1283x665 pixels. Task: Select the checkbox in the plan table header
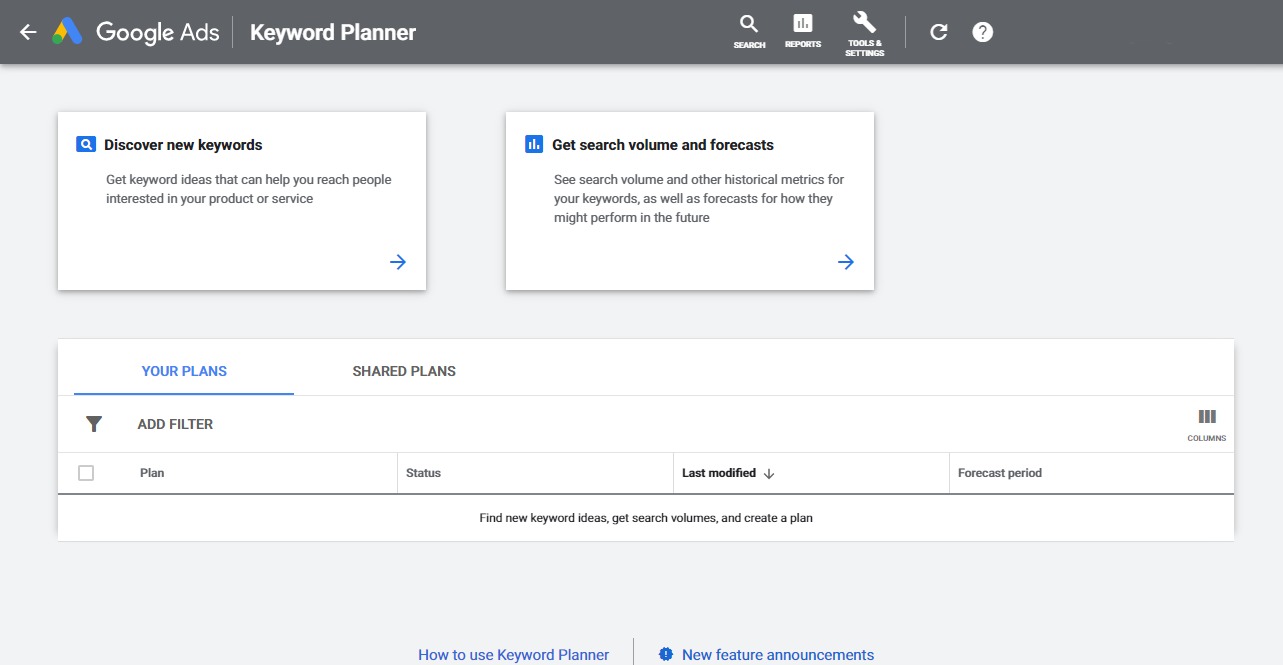85,472
